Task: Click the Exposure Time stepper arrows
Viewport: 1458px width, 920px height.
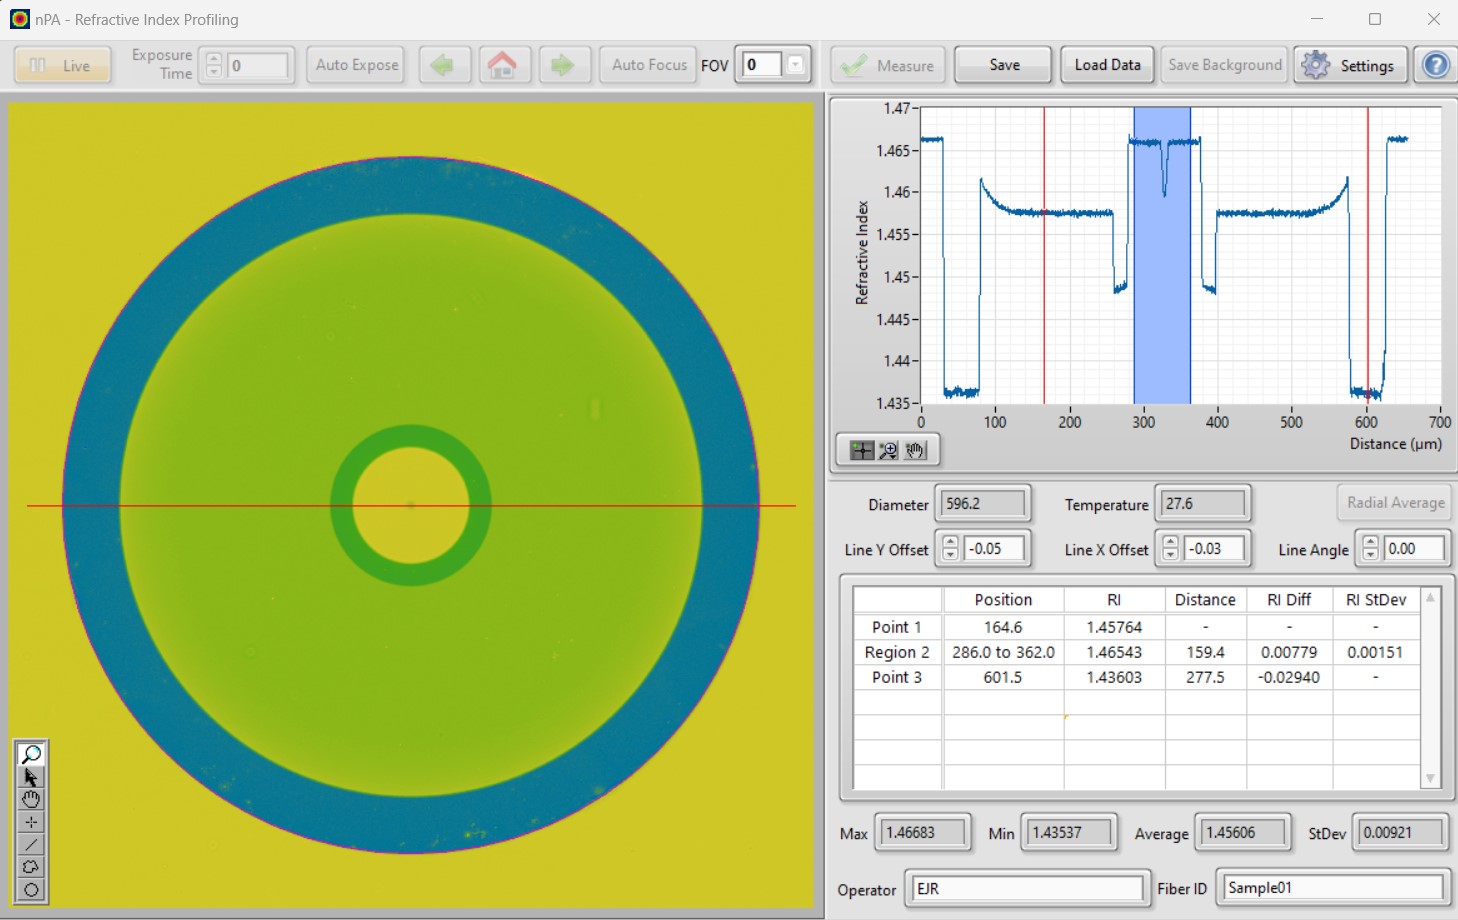Action: tap(214, 66)
